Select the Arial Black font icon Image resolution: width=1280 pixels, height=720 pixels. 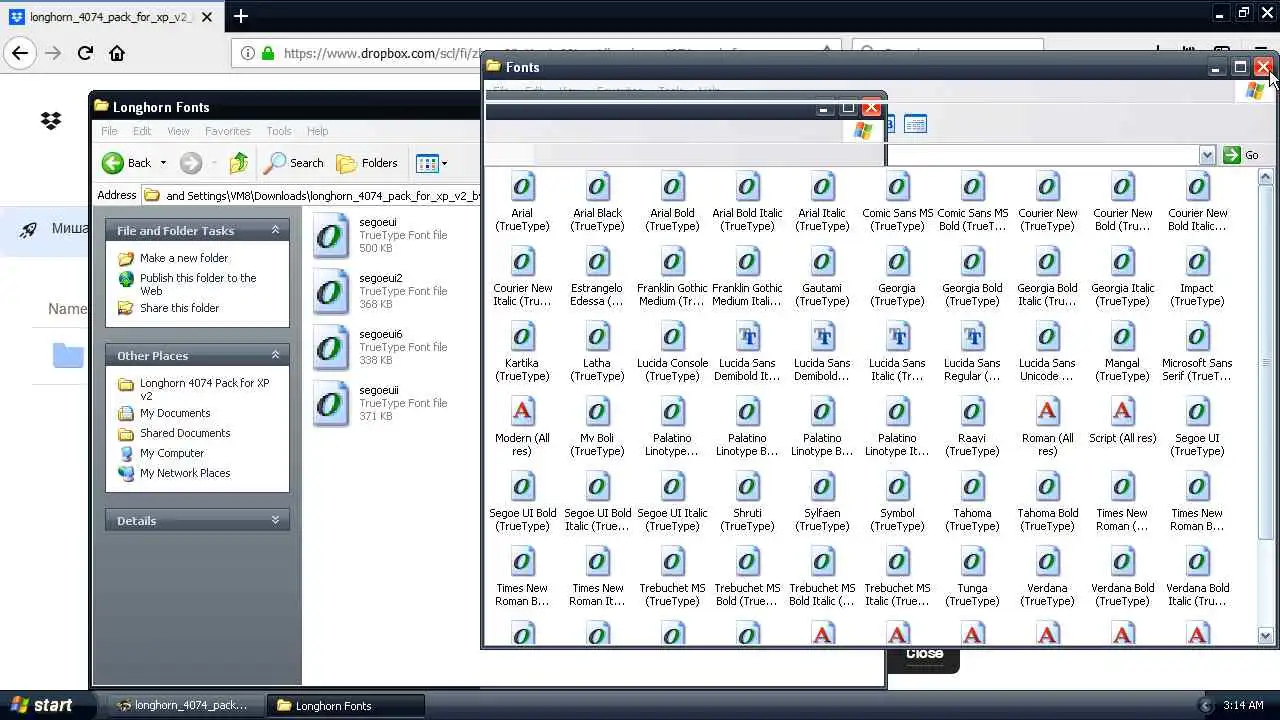tap(597, 187)
